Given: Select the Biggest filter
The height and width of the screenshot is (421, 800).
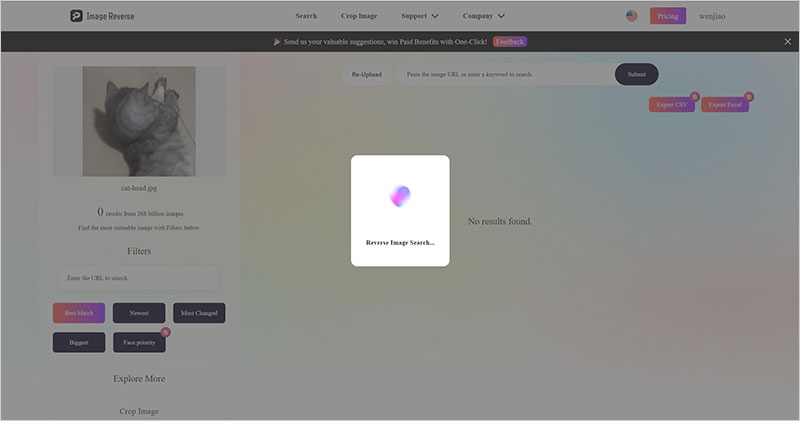Looking at the screenshot, I should click(79, 342).
